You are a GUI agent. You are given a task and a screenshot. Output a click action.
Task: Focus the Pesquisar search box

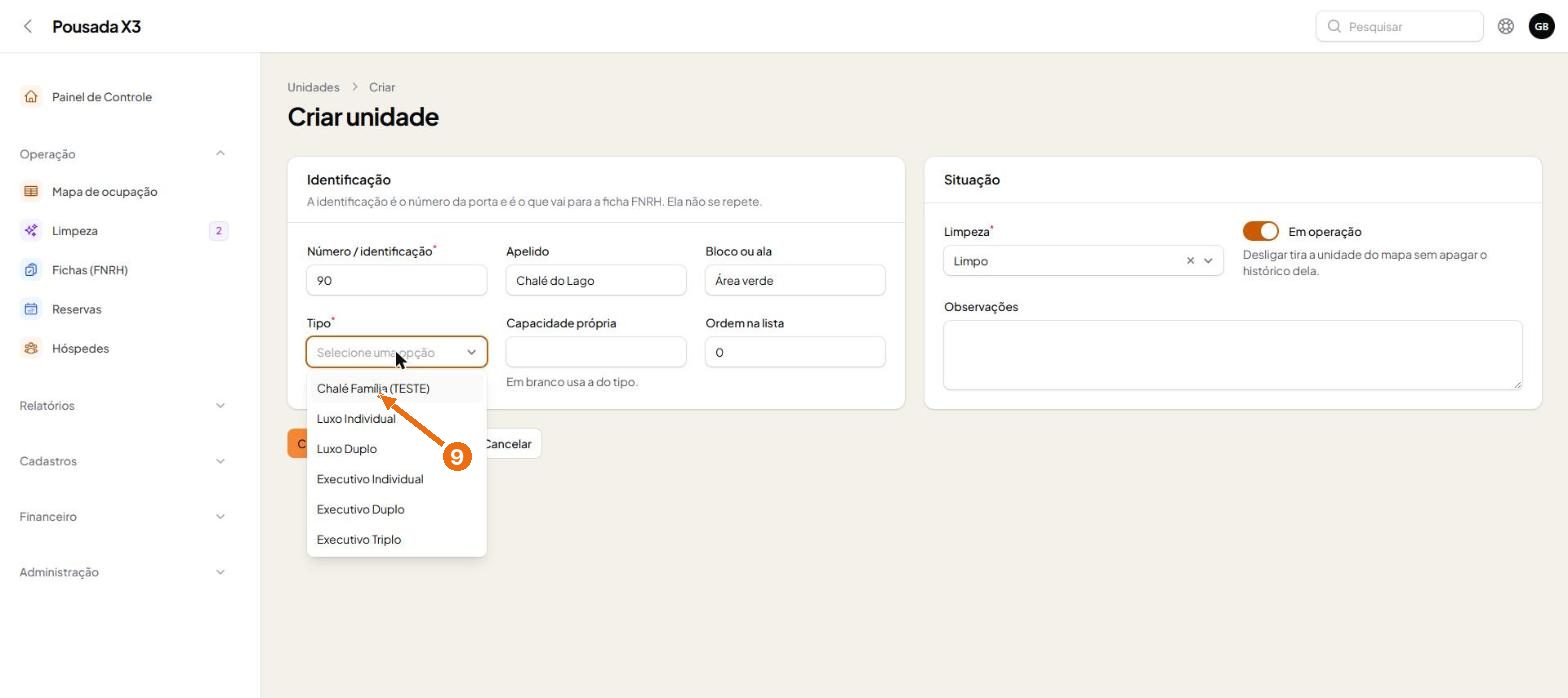click(1399, 26)
